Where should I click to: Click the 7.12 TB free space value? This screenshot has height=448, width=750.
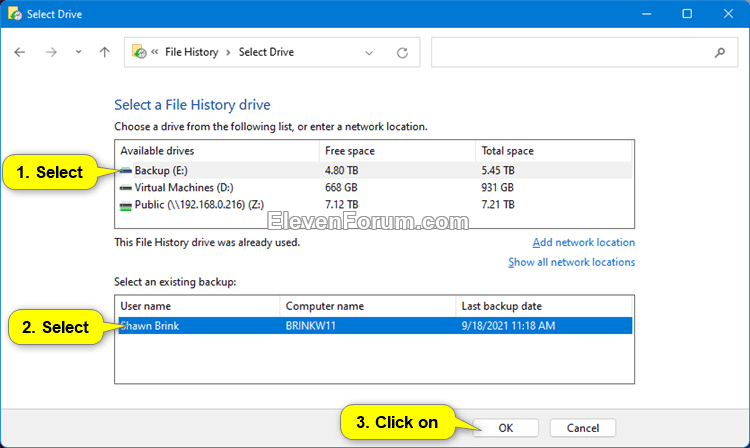342,205
